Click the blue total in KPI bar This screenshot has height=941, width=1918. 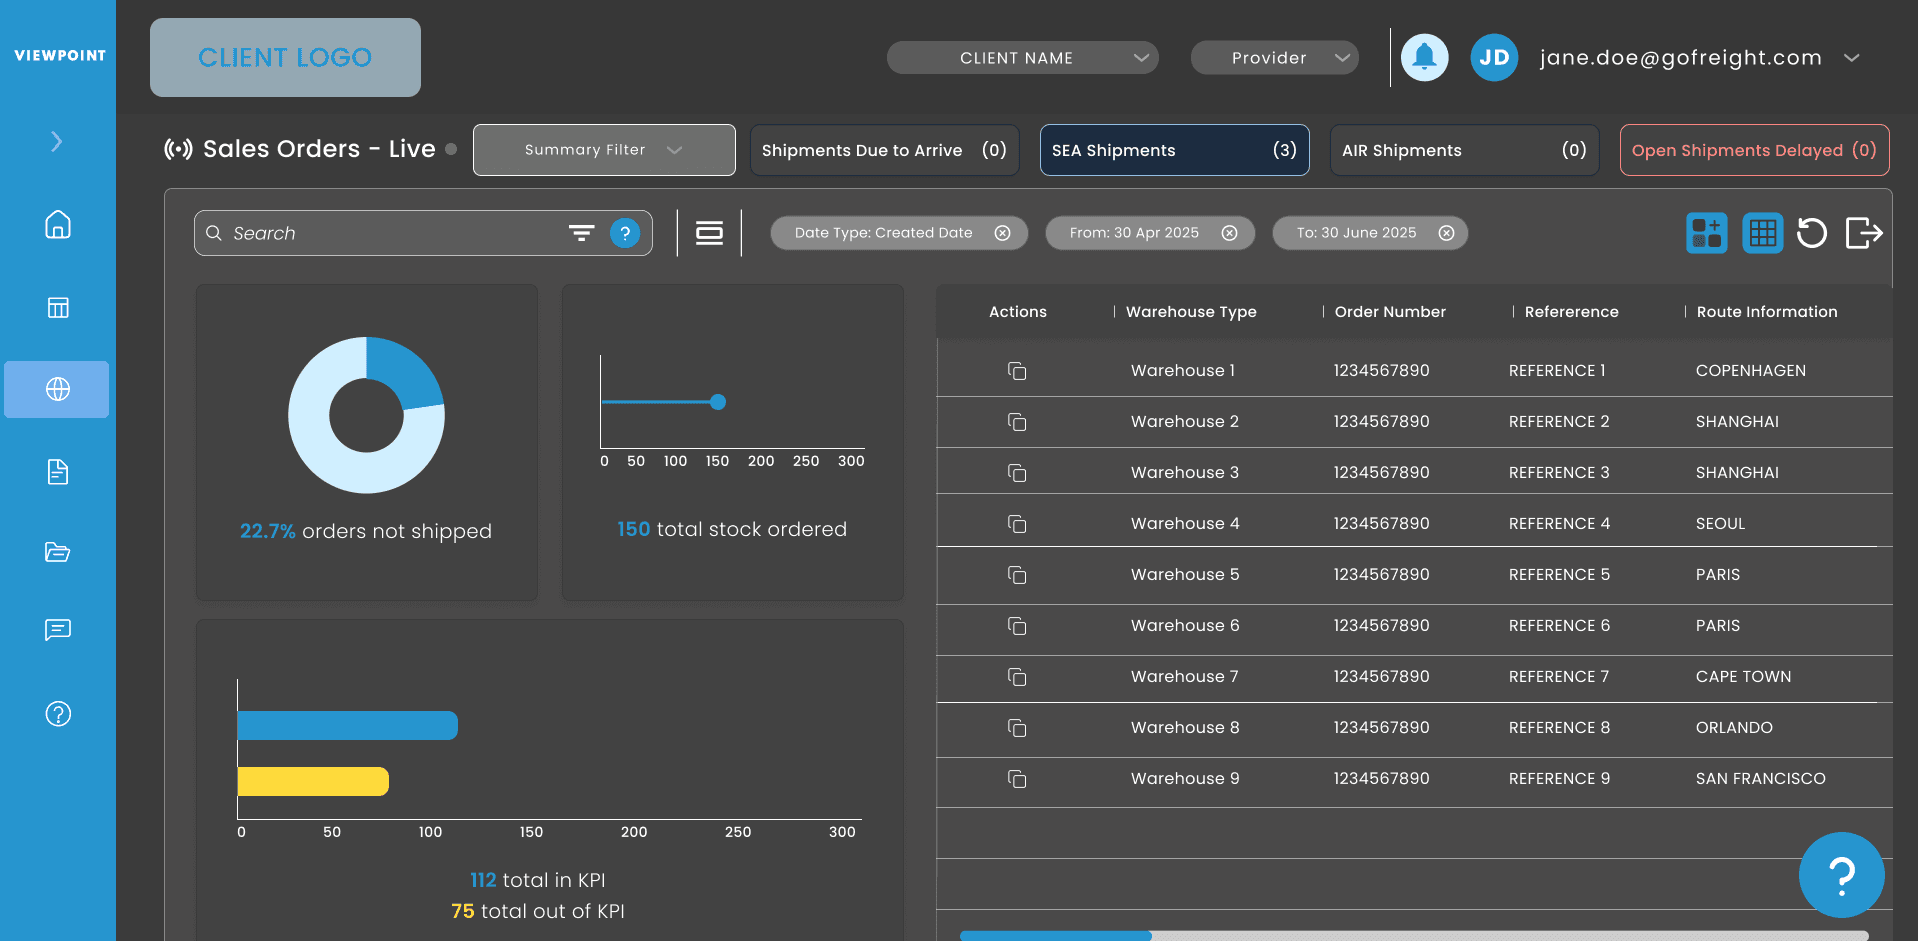347,725
